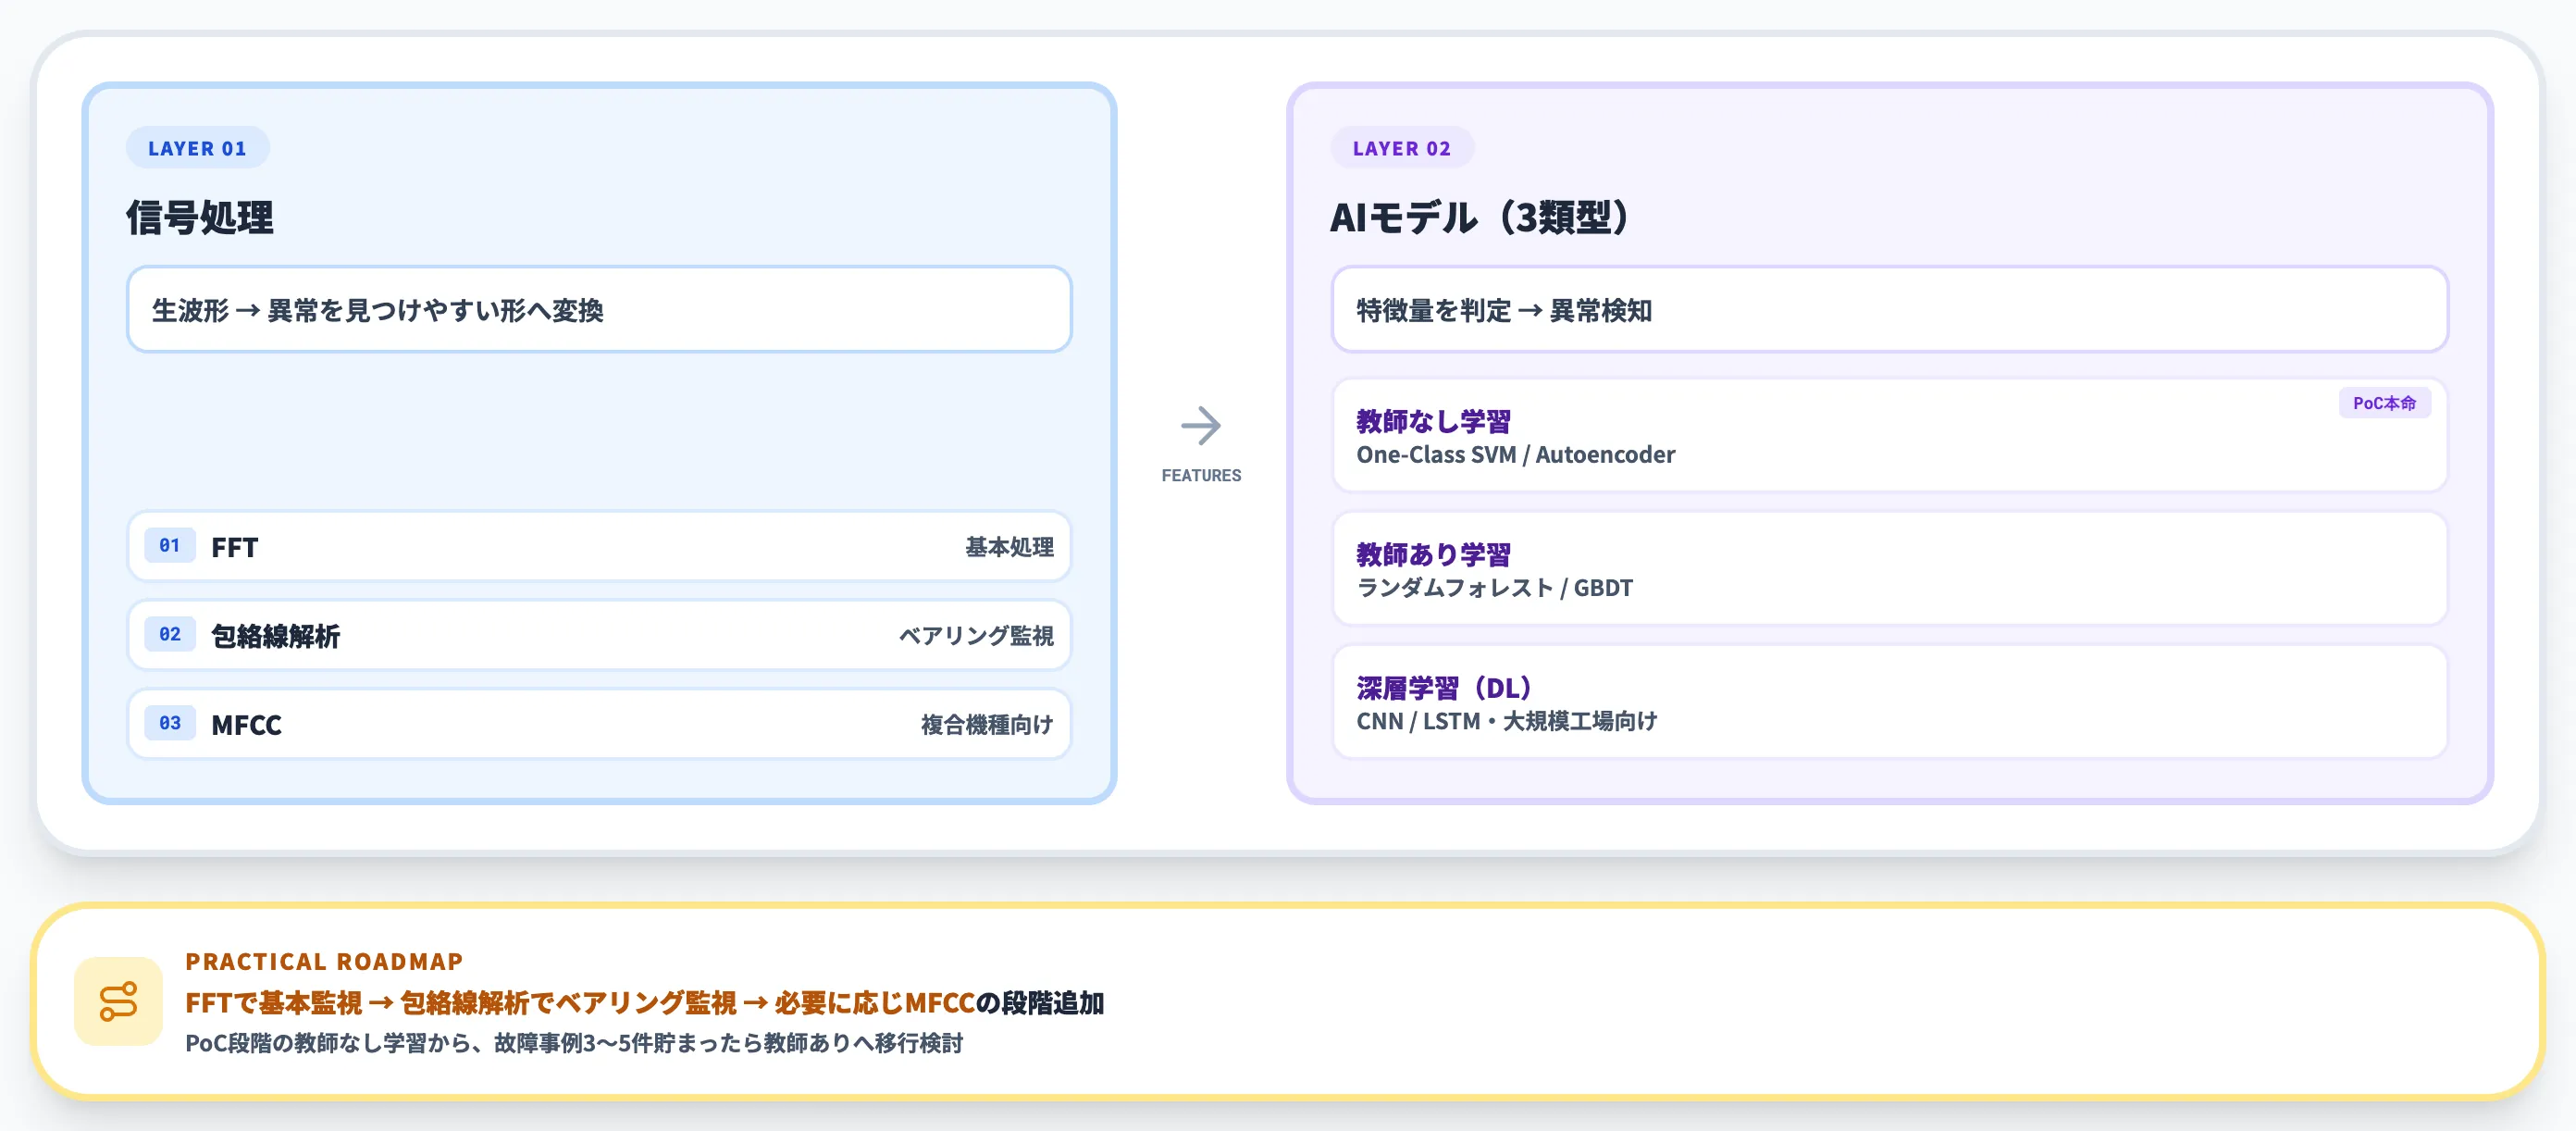Click the MFCC row title
The height and width of the screenshot is (1131, 2576).
[x=246, y=725]
